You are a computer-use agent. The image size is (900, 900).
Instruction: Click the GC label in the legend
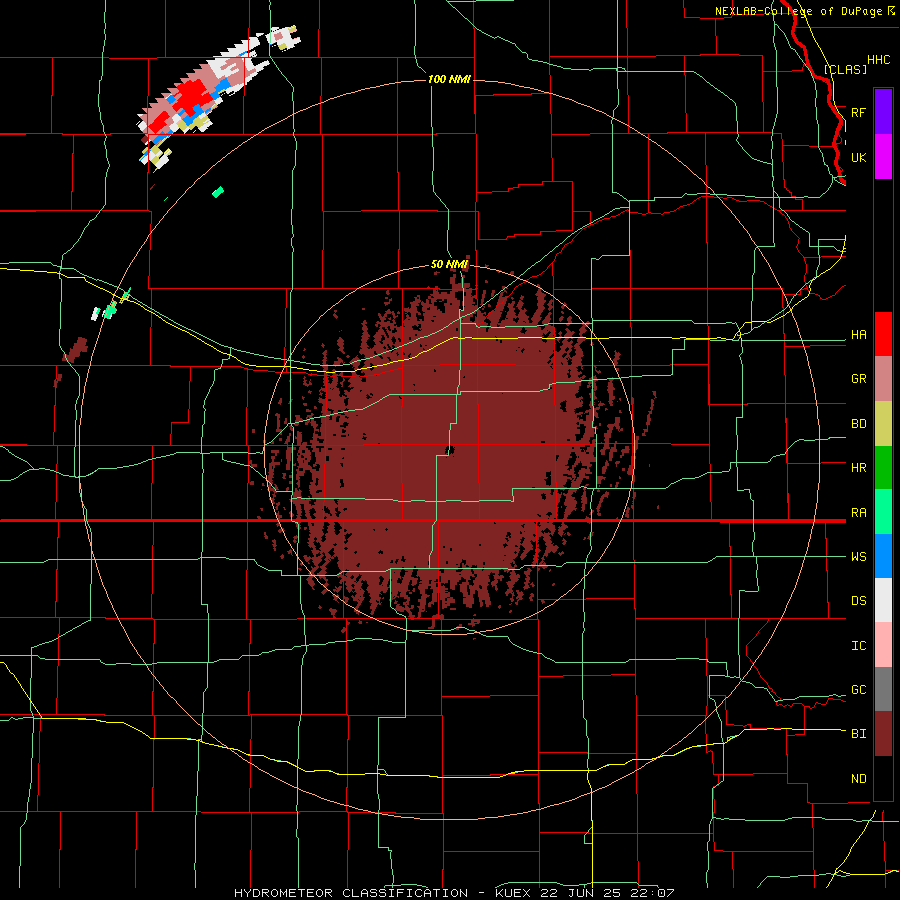tap(858, 690)
